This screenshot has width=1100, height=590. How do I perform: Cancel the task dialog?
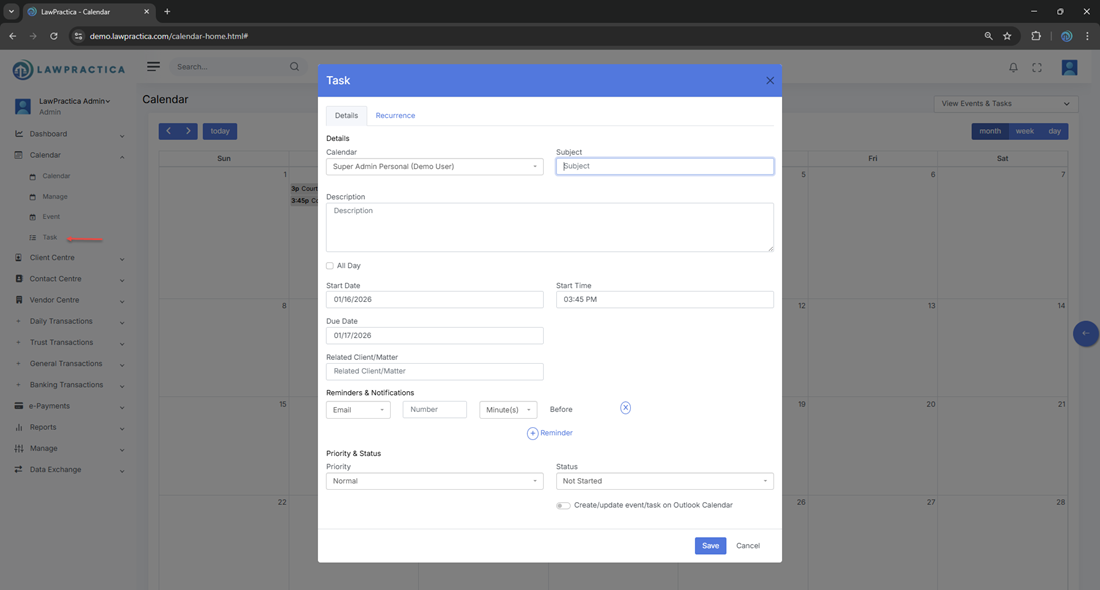(x=748, y=546)
